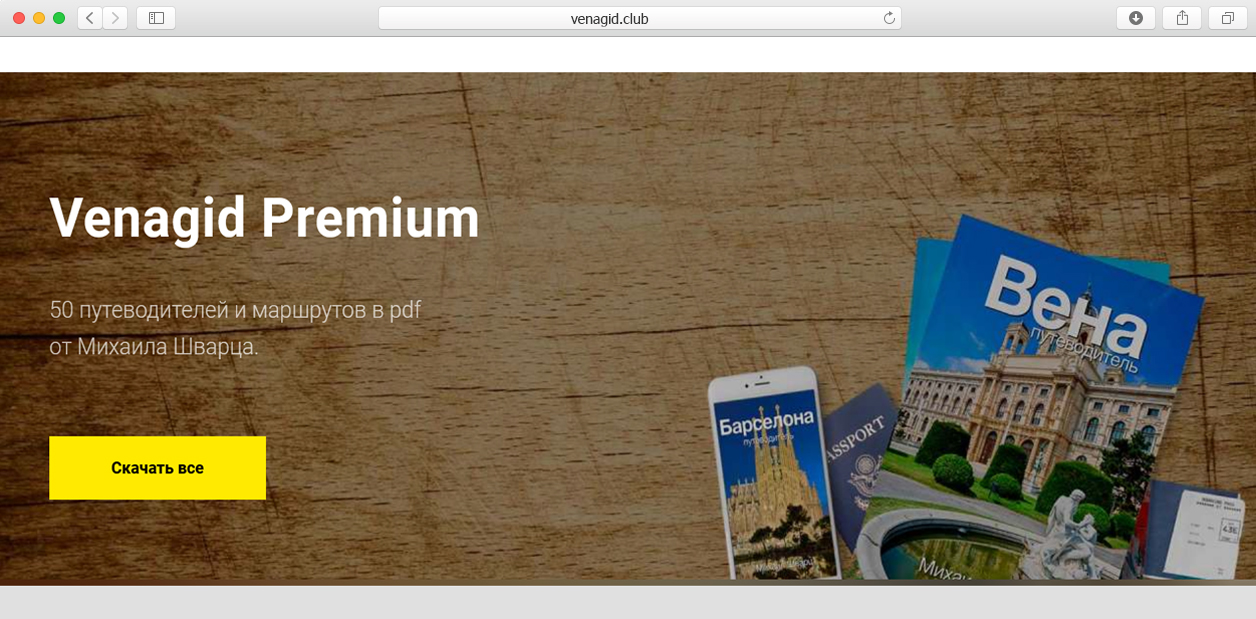This screenshot has height=619, width=1256.
Task: Click the green fullscreen window button
Action: [59, 18]
